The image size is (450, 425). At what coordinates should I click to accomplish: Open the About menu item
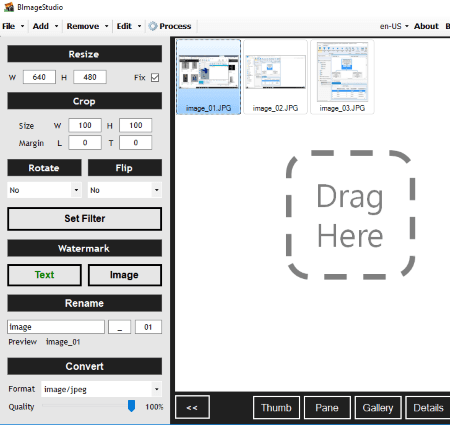coord(426,26)
